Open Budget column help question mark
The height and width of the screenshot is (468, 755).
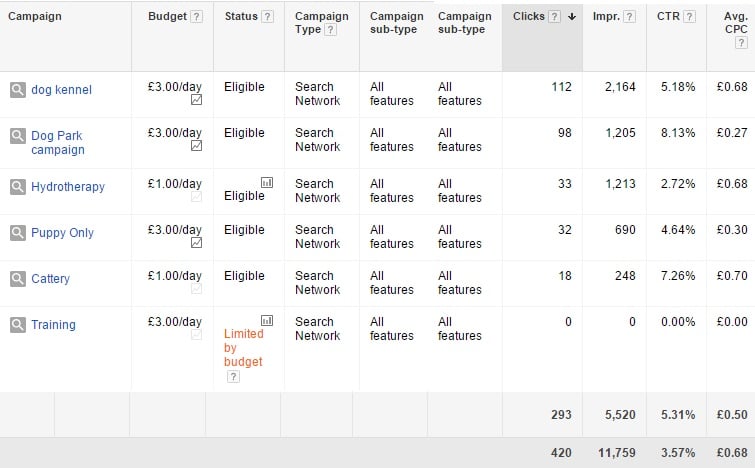pos(196,17)
